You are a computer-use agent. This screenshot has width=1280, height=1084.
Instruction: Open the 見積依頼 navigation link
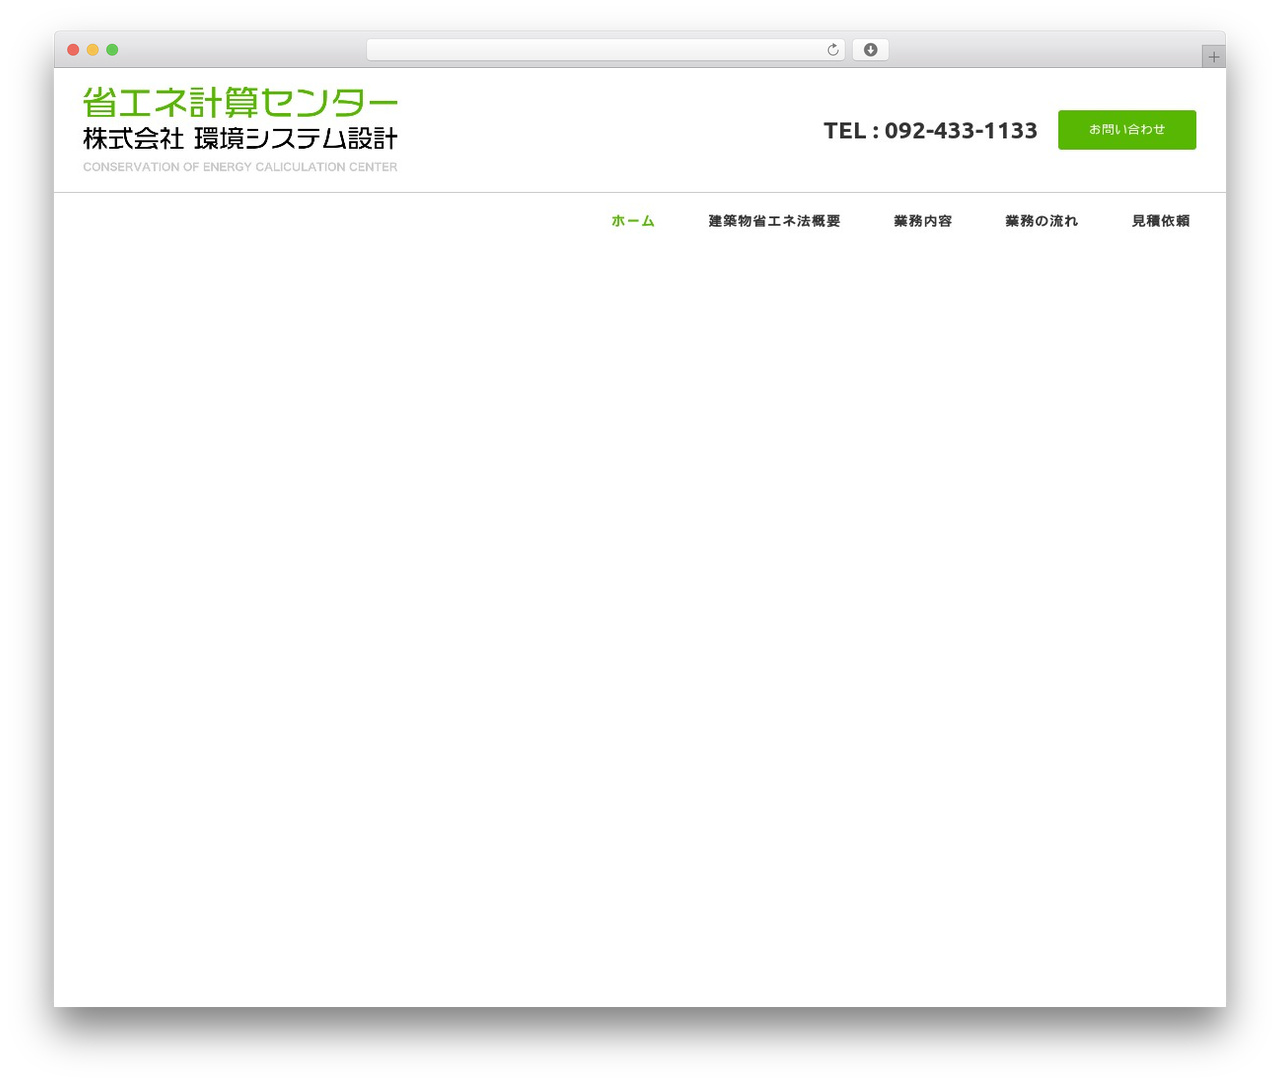pyautogui.click(x=1161, y=221)
